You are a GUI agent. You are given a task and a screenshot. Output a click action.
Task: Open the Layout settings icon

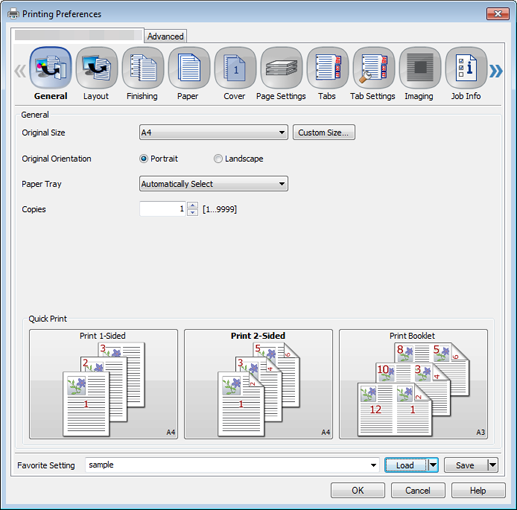point(97,68)
